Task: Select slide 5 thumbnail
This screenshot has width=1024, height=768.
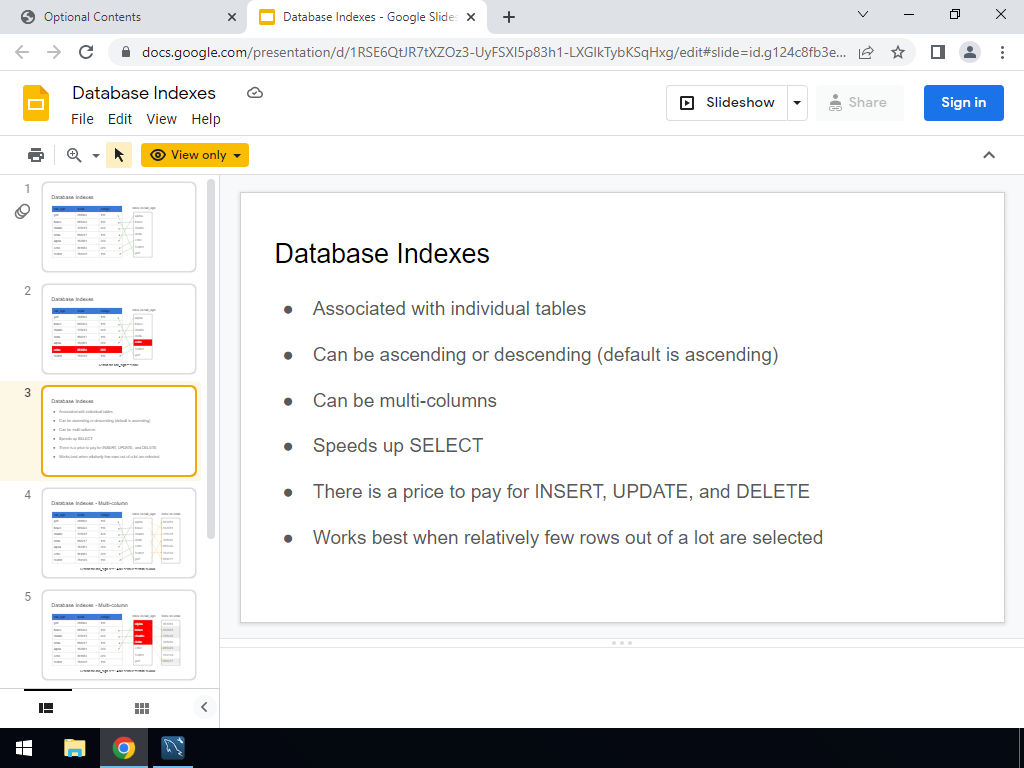Action: (x=119, y=635)
